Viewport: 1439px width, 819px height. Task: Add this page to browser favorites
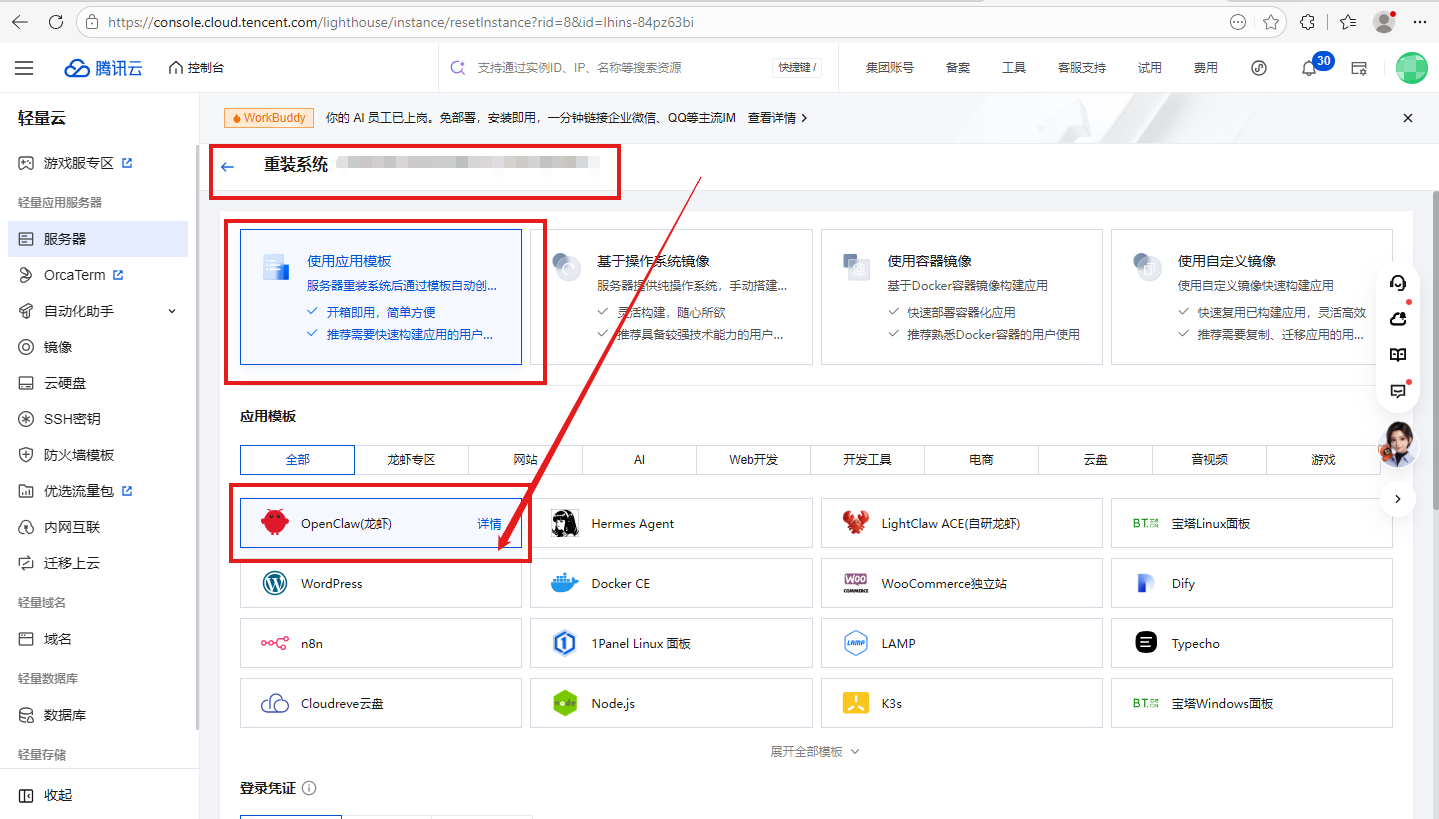[1271, 22]
